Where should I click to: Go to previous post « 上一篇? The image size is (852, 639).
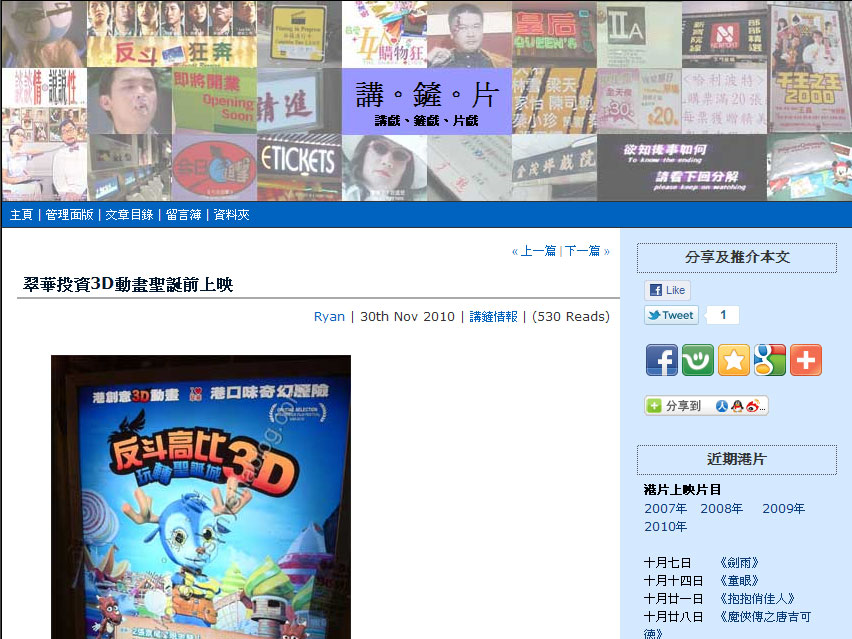(x=533, y=251)
